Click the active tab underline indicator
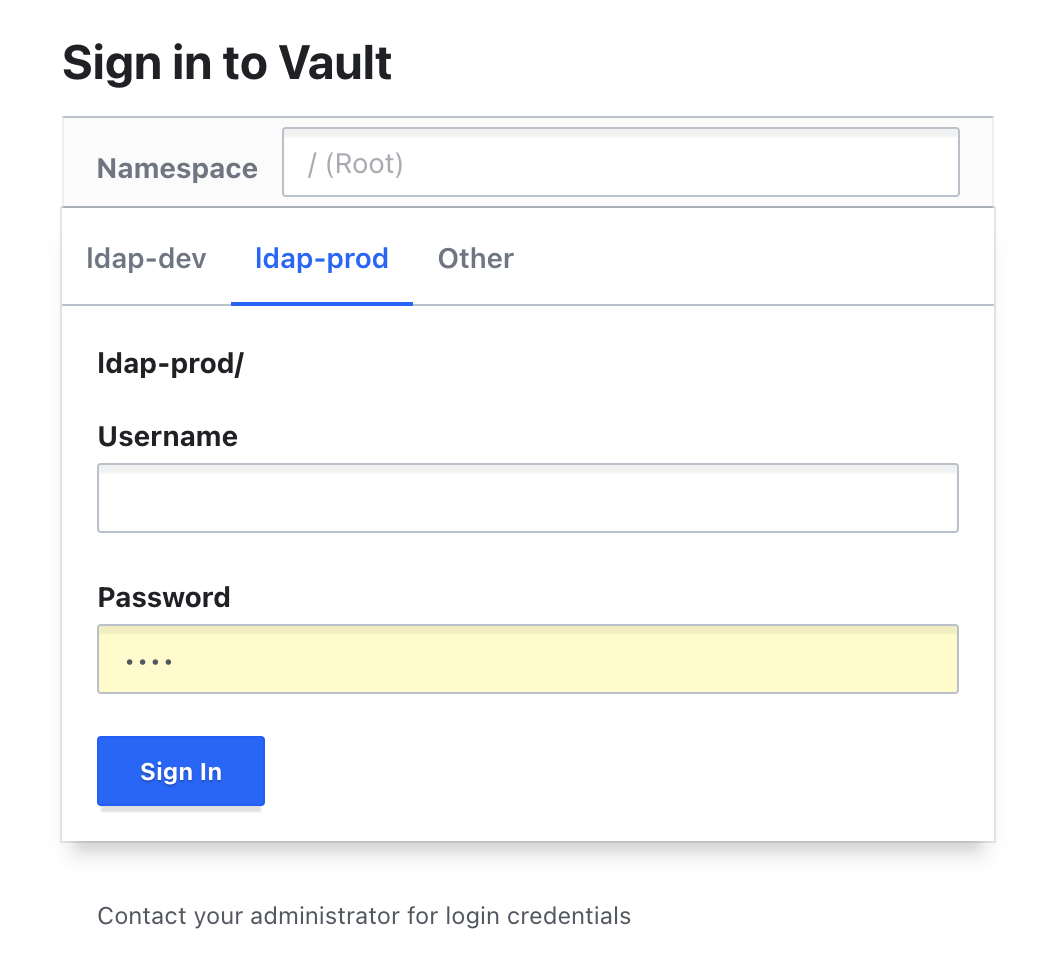This screenshot has width=1040, height=968. [322, 302]
